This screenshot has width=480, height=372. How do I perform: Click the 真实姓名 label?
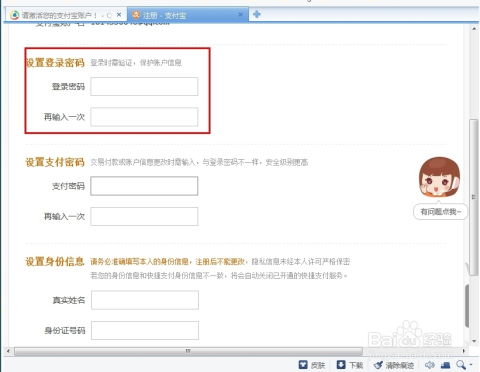(x=69, y=300)
